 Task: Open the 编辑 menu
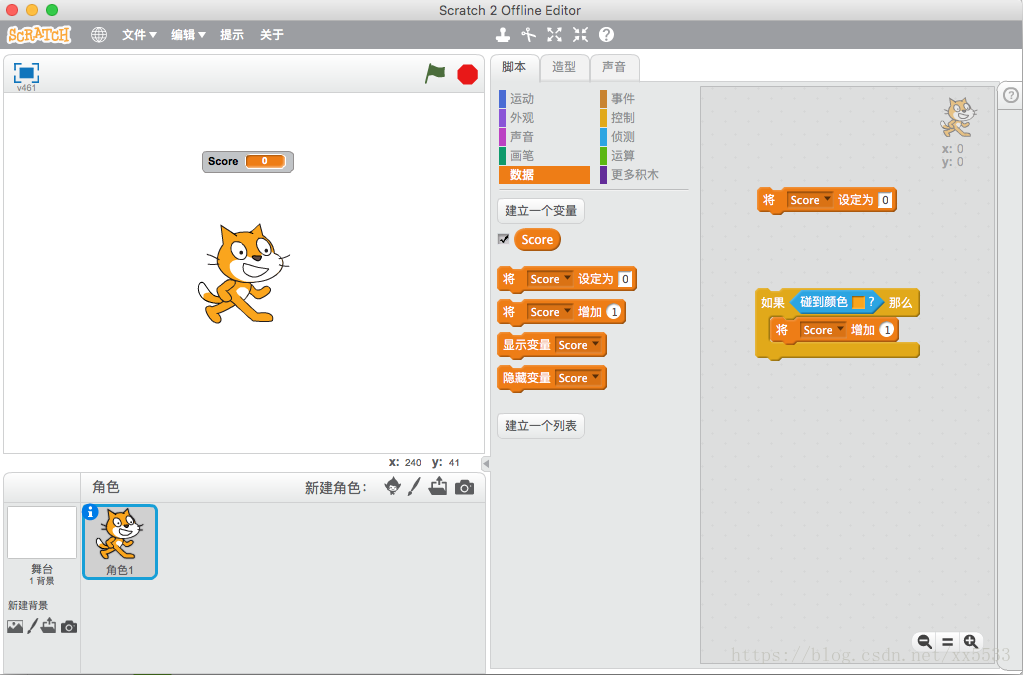188,35
